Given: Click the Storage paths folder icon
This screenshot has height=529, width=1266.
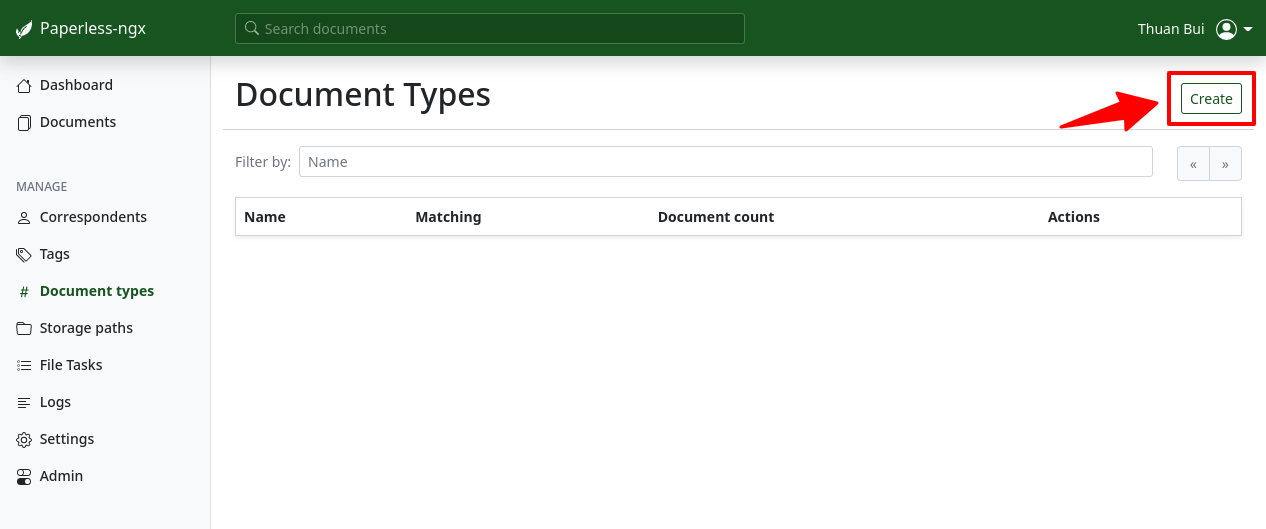Looking at the screenshot, I should click(24, 329).
